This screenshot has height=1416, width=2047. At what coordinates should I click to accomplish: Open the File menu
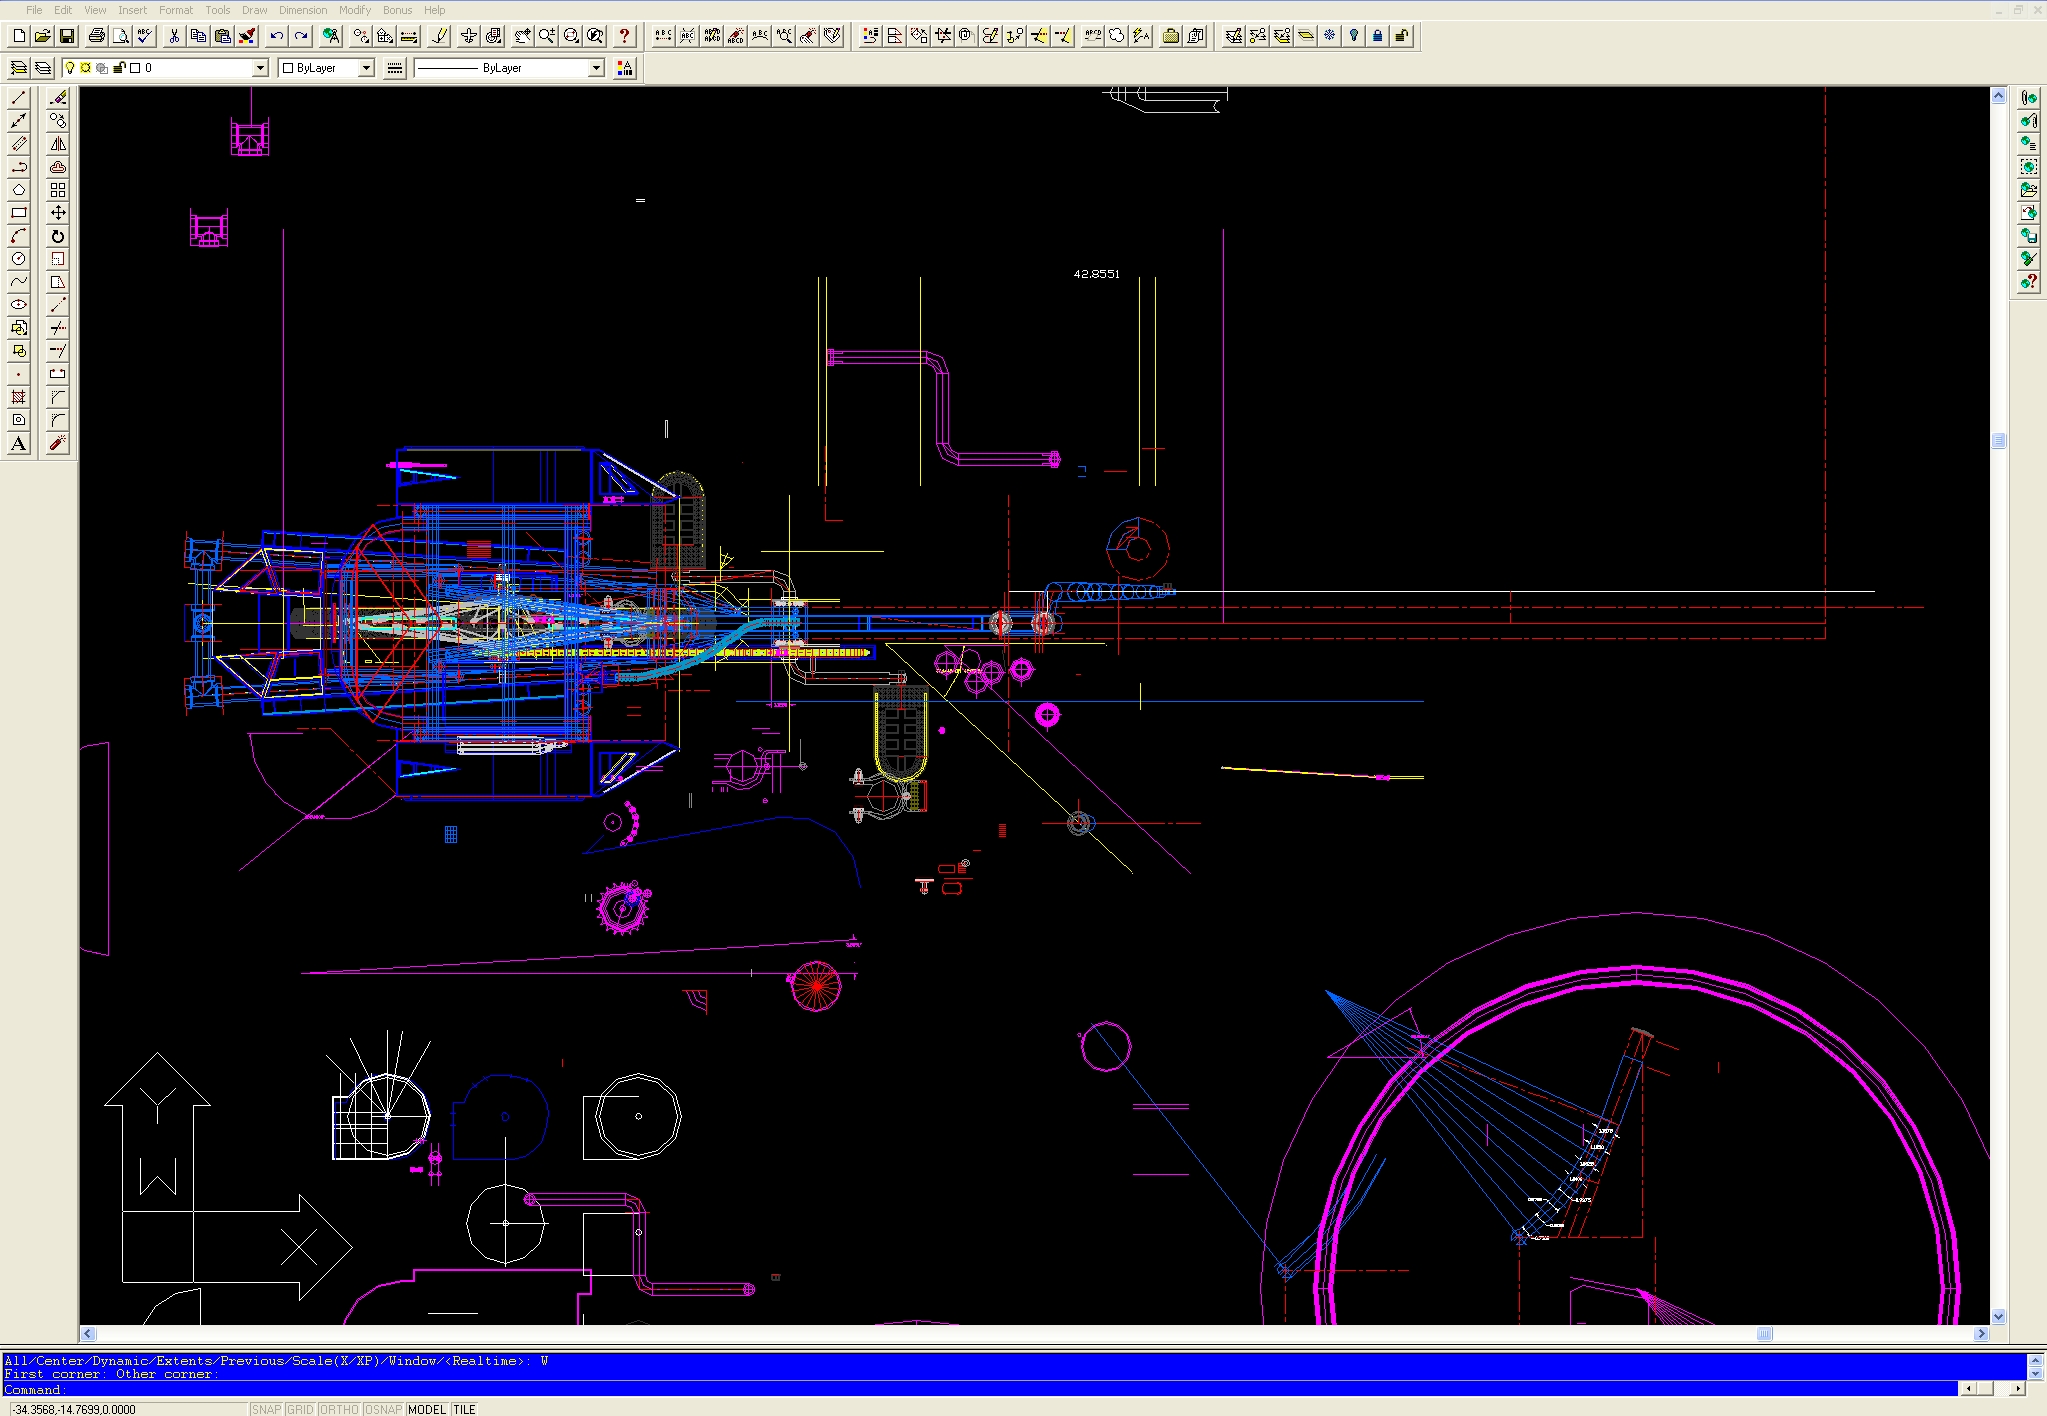[34, 10]
